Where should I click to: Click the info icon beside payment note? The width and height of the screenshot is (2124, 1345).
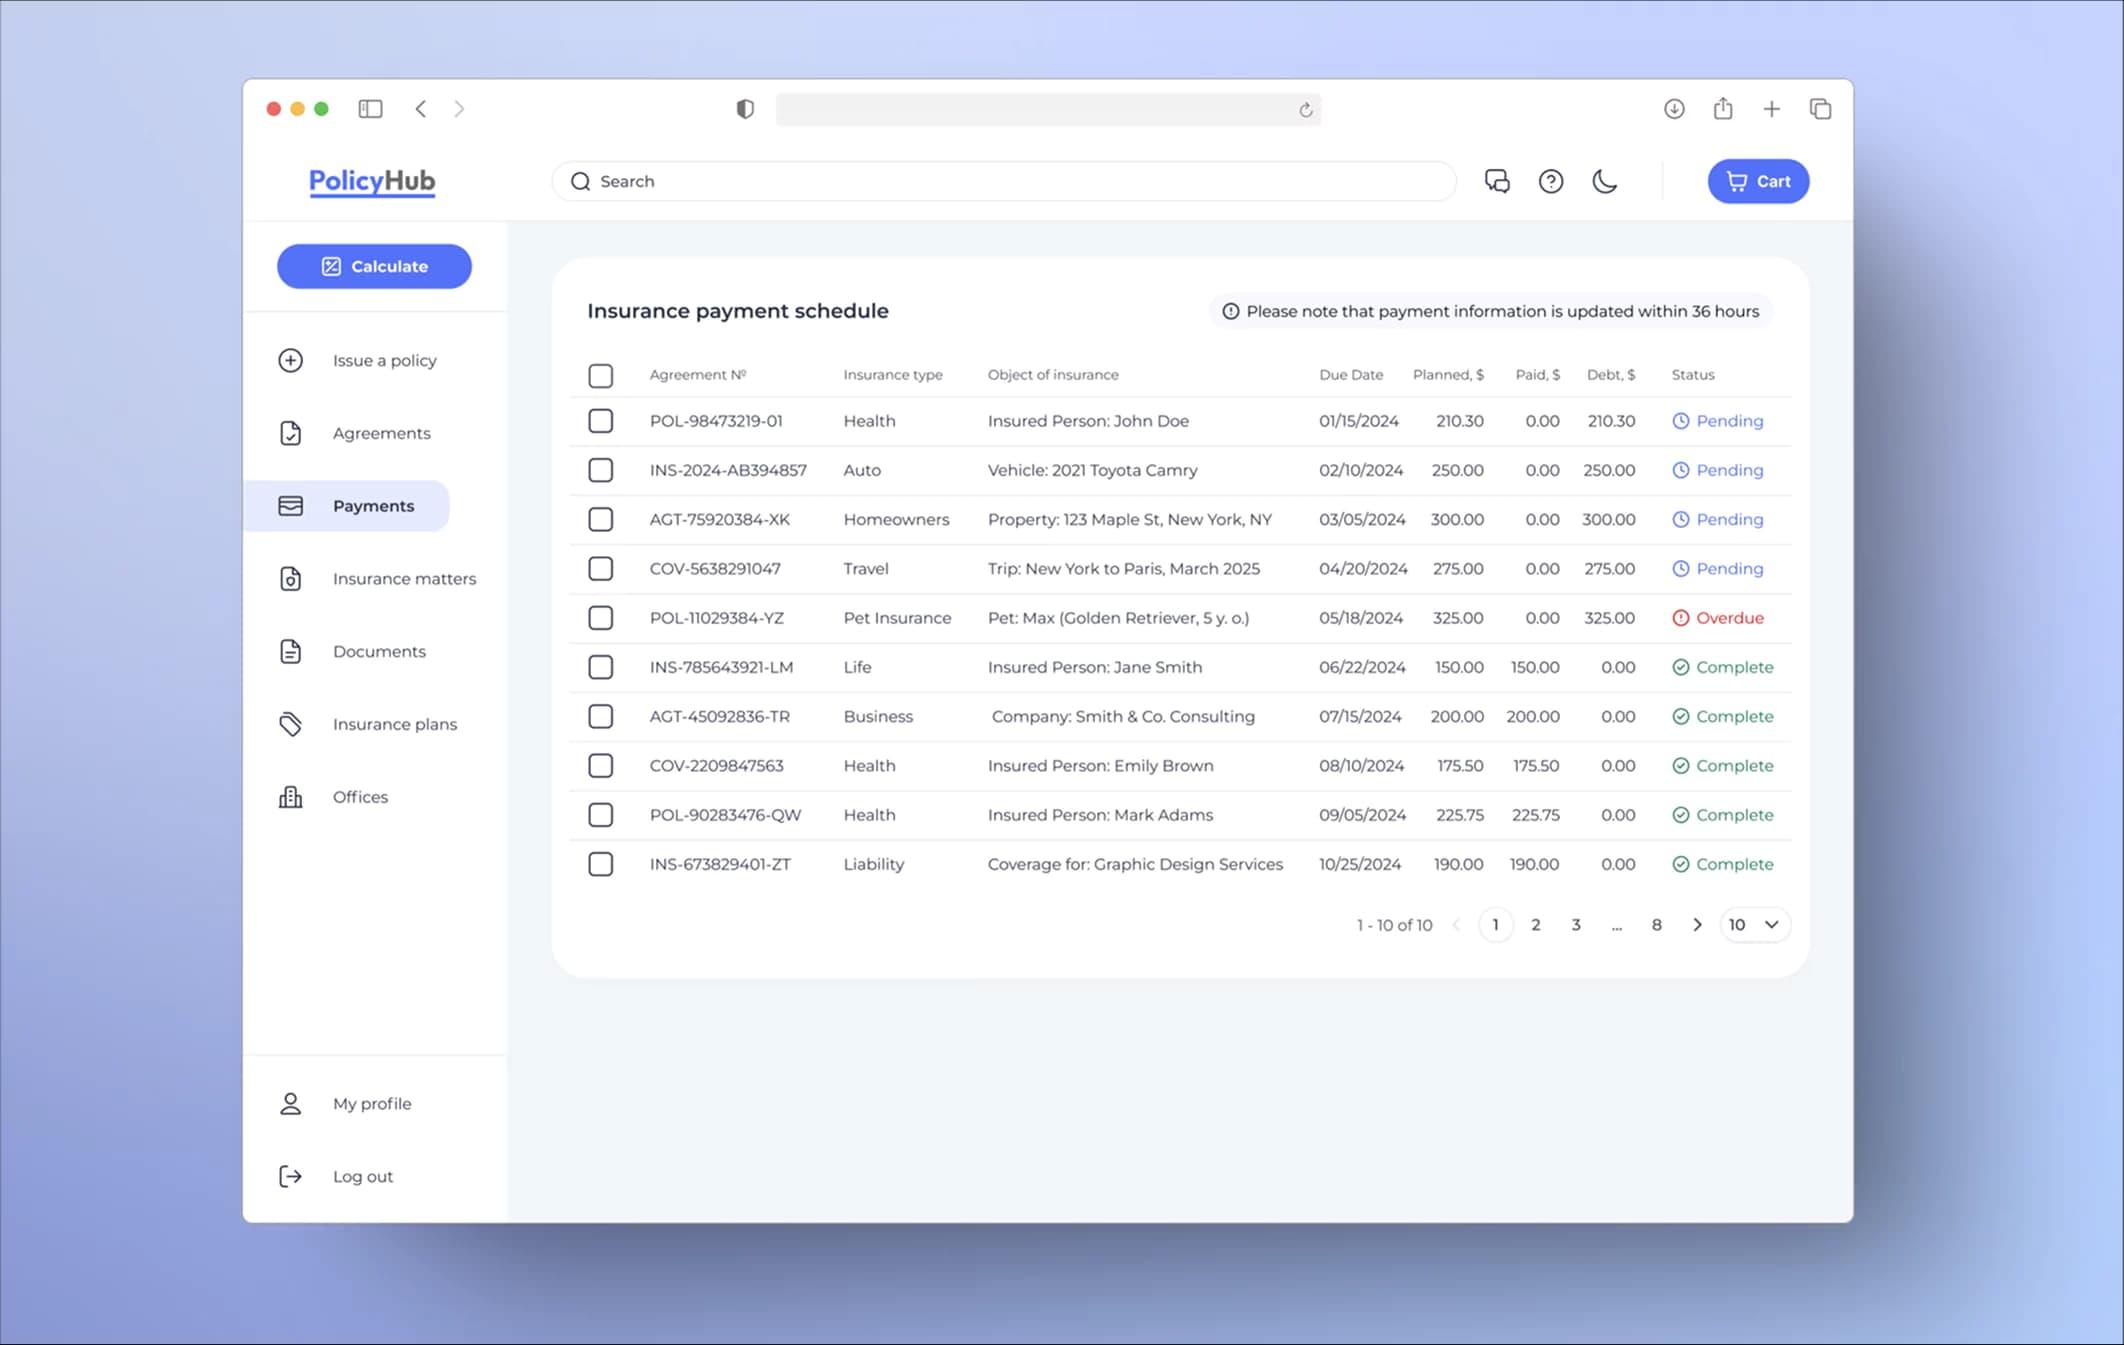click(x=1231, y=311)
